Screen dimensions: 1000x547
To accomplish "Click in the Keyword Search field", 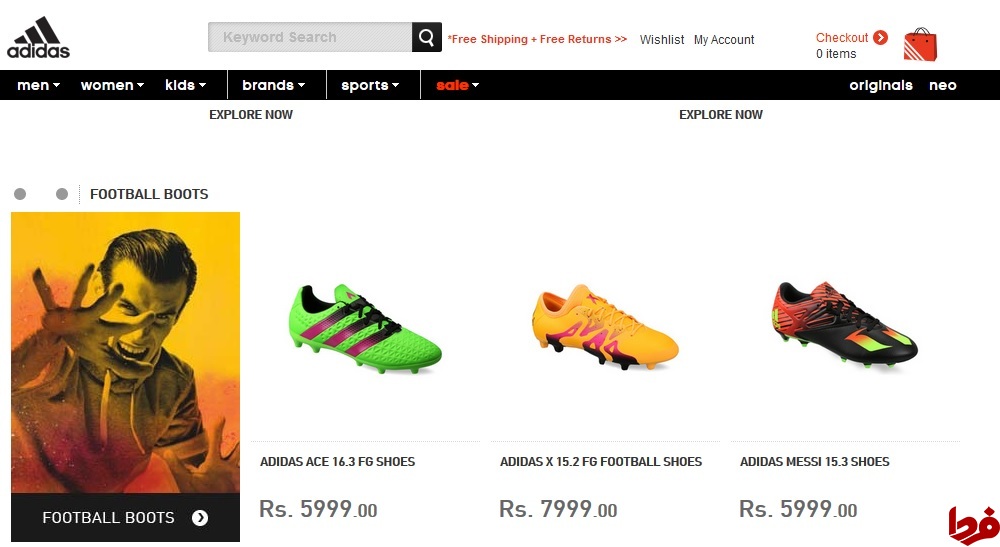I will pos(310,38).
